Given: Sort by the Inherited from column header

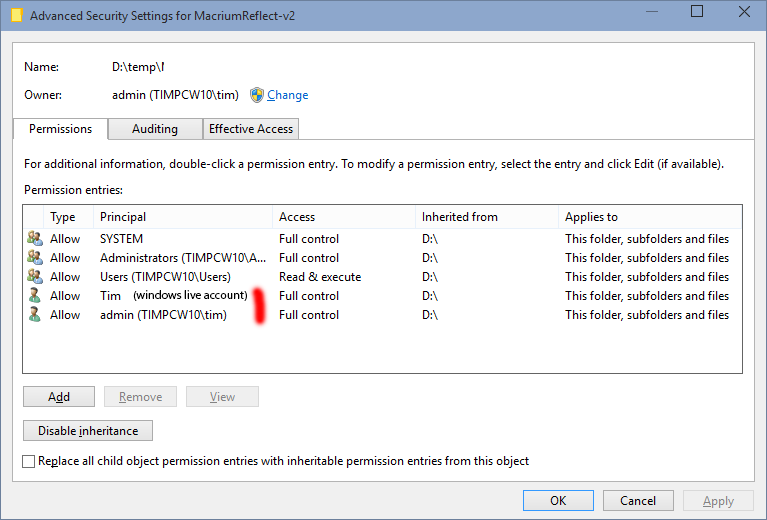Looking at the screenshot, I should click(486, 217).
